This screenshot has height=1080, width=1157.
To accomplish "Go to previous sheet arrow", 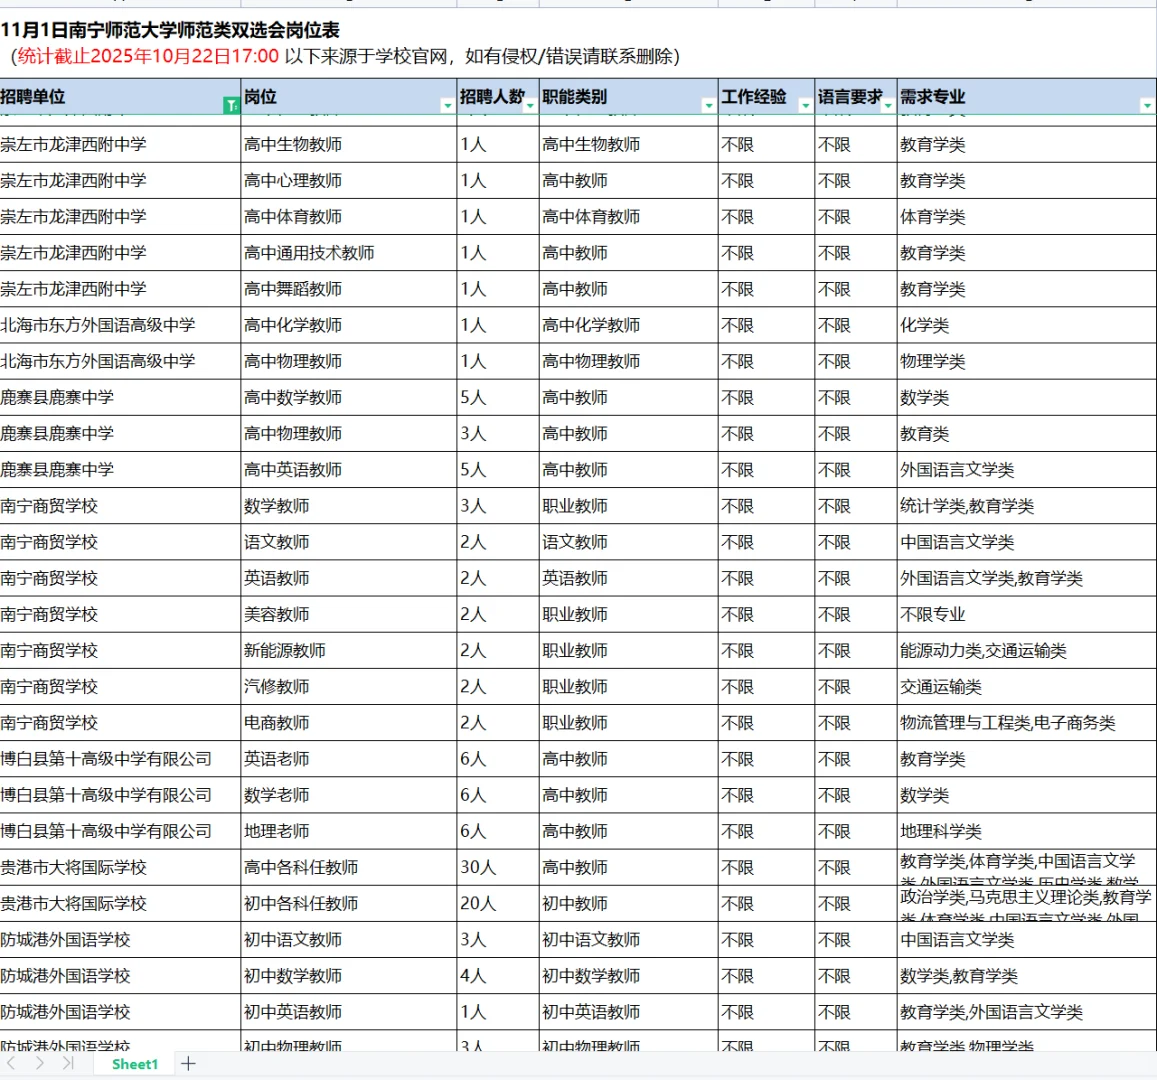I will 11,1063.
